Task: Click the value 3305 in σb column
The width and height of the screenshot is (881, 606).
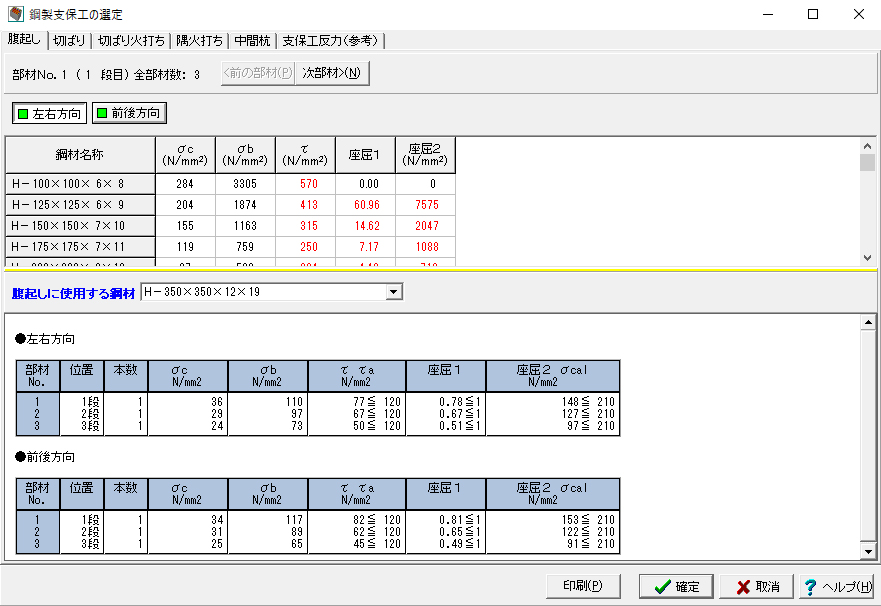Action: click(x=245, y=184)
